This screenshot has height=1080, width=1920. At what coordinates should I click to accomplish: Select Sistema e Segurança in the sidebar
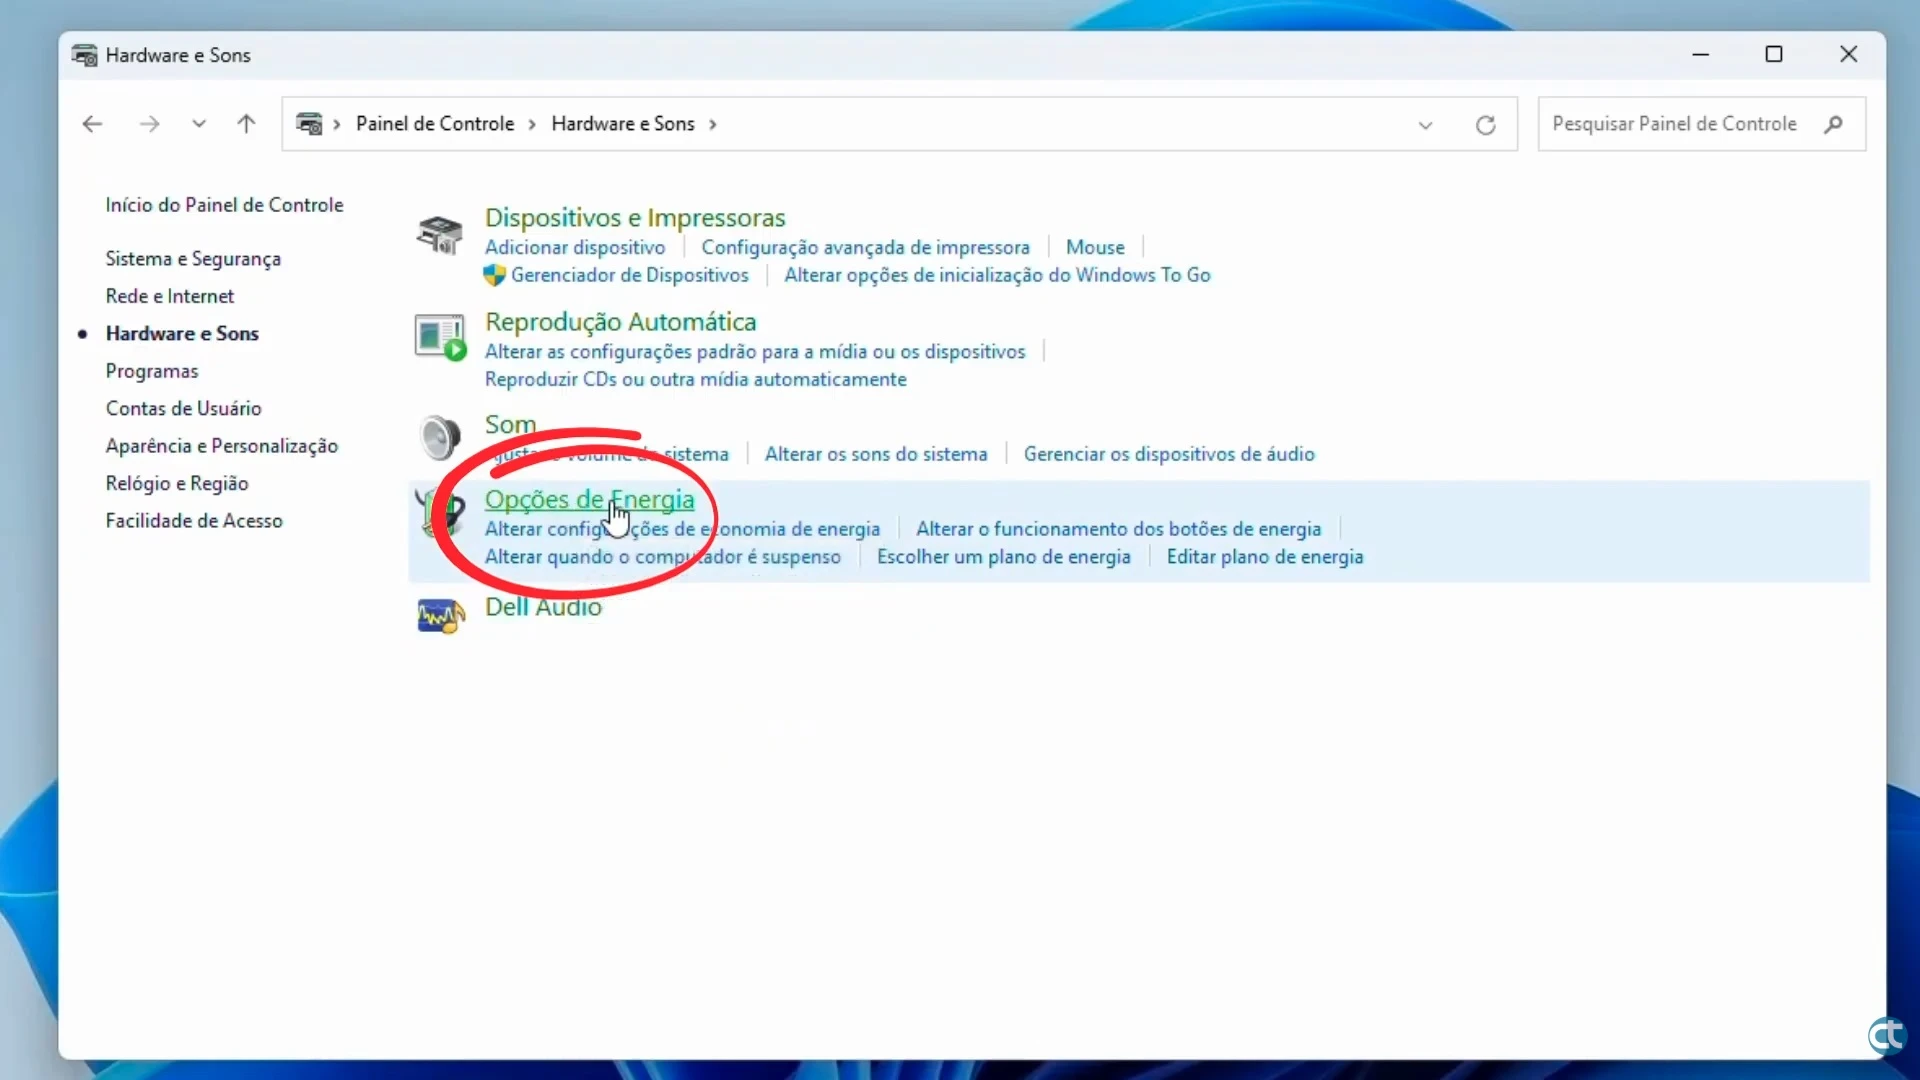(193, 258)
